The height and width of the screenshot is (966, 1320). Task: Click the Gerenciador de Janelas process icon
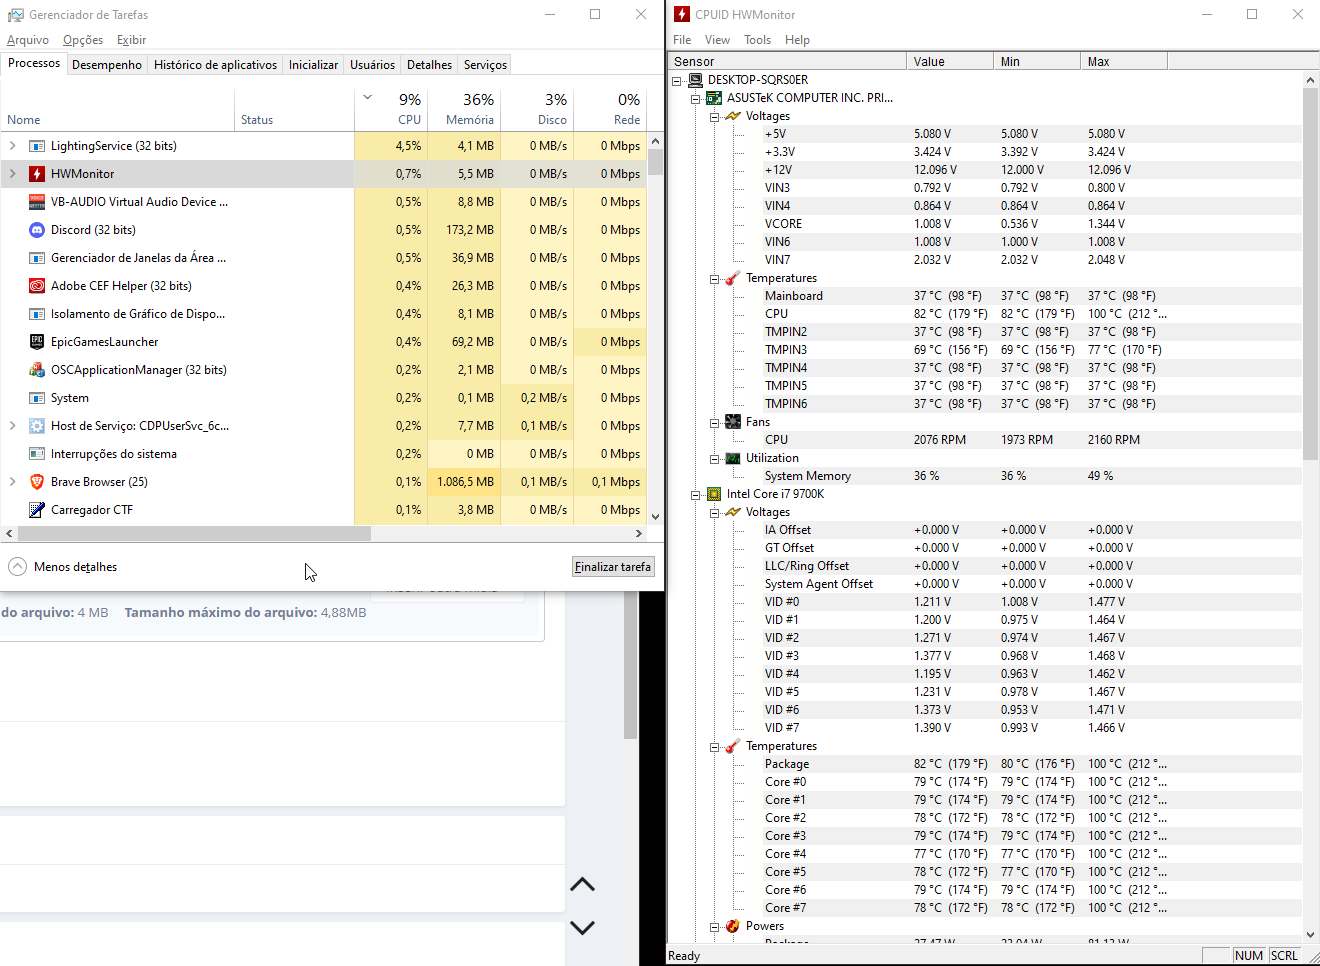(x=37, y=258)
